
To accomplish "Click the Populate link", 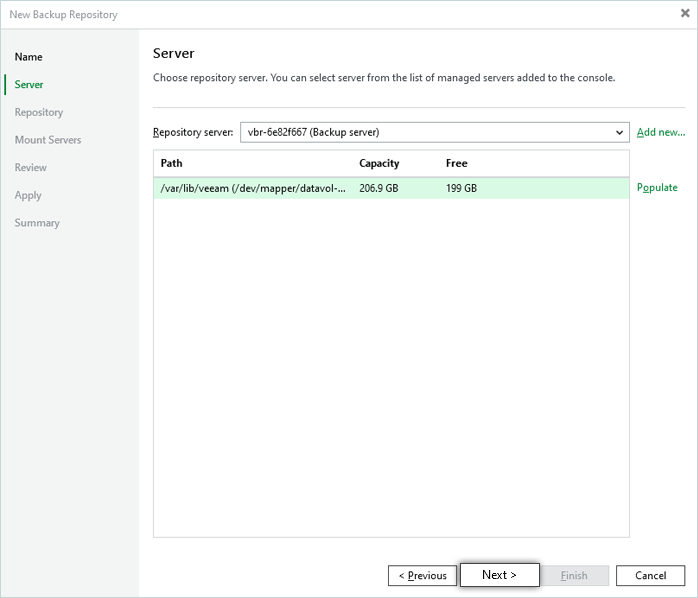I will pos(657,188).
